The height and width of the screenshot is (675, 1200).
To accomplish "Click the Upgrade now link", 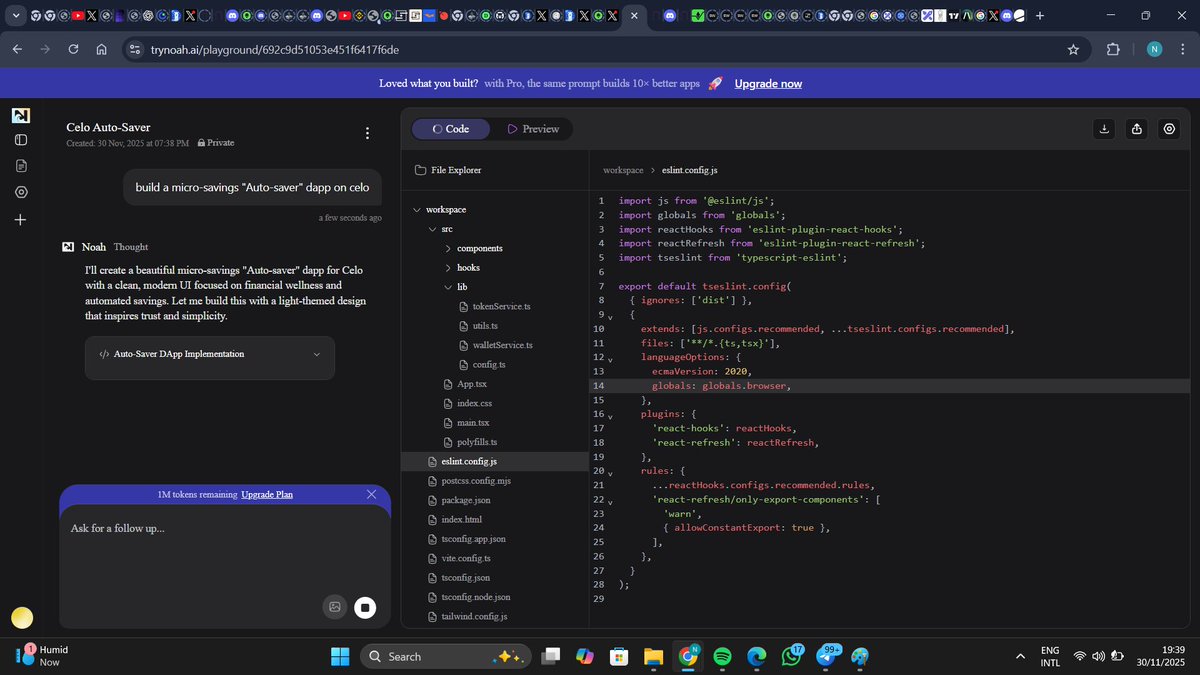I will pyautogui.click(x=768, y=84).
